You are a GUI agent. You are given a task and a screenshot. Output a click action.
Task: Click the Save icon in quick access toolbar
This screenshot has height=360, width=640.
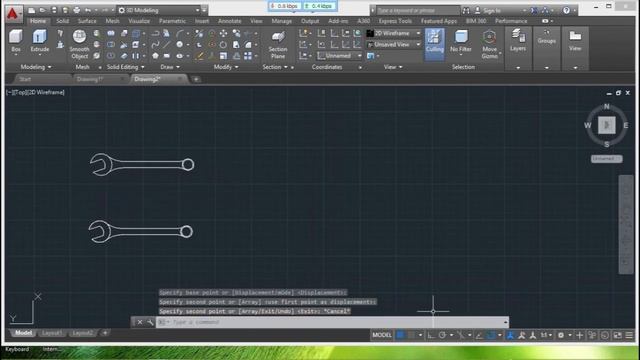click(x=54, y=10)
